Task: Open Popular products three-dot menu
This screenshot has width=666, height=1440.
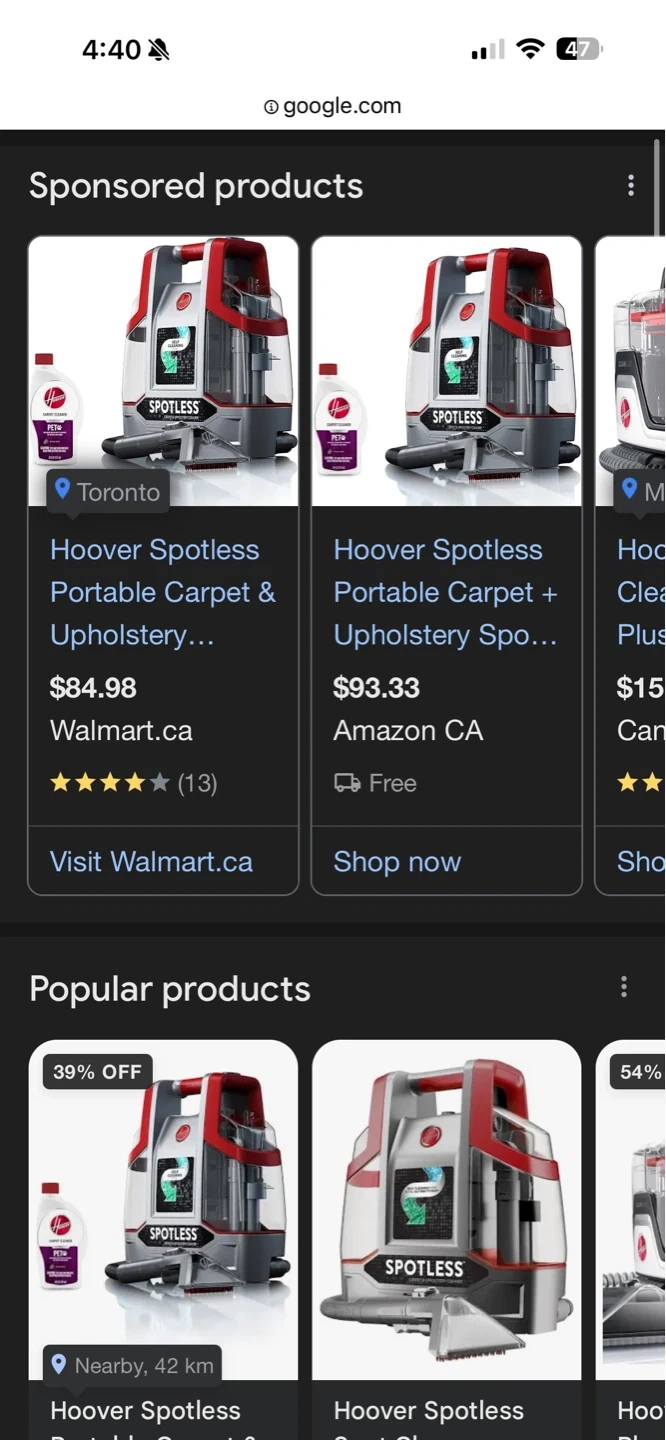Action: coord(624,988)
